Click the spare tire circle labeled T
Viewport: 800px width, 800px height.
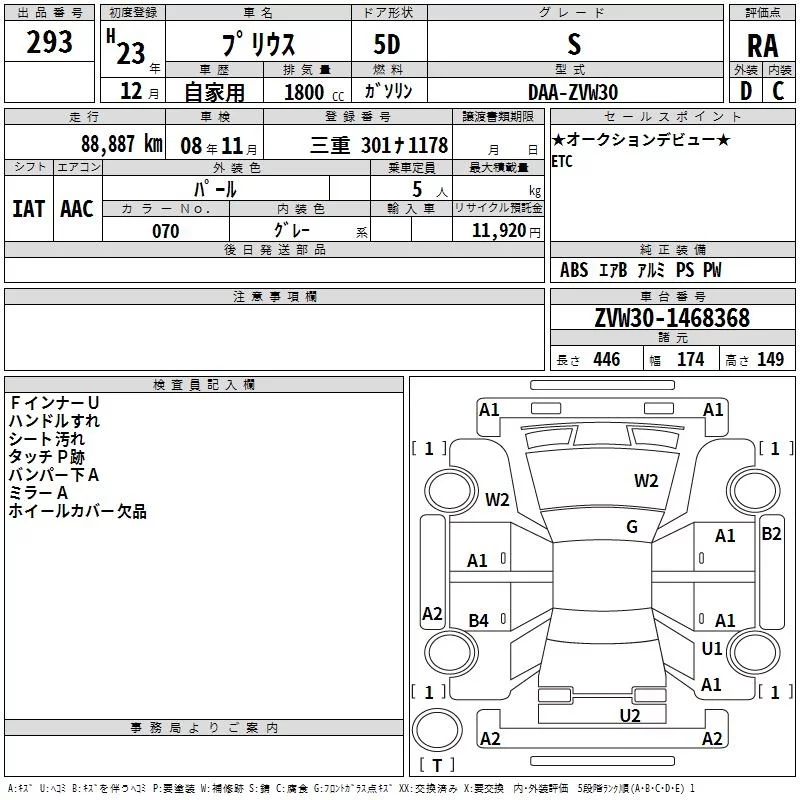(437, 729)
